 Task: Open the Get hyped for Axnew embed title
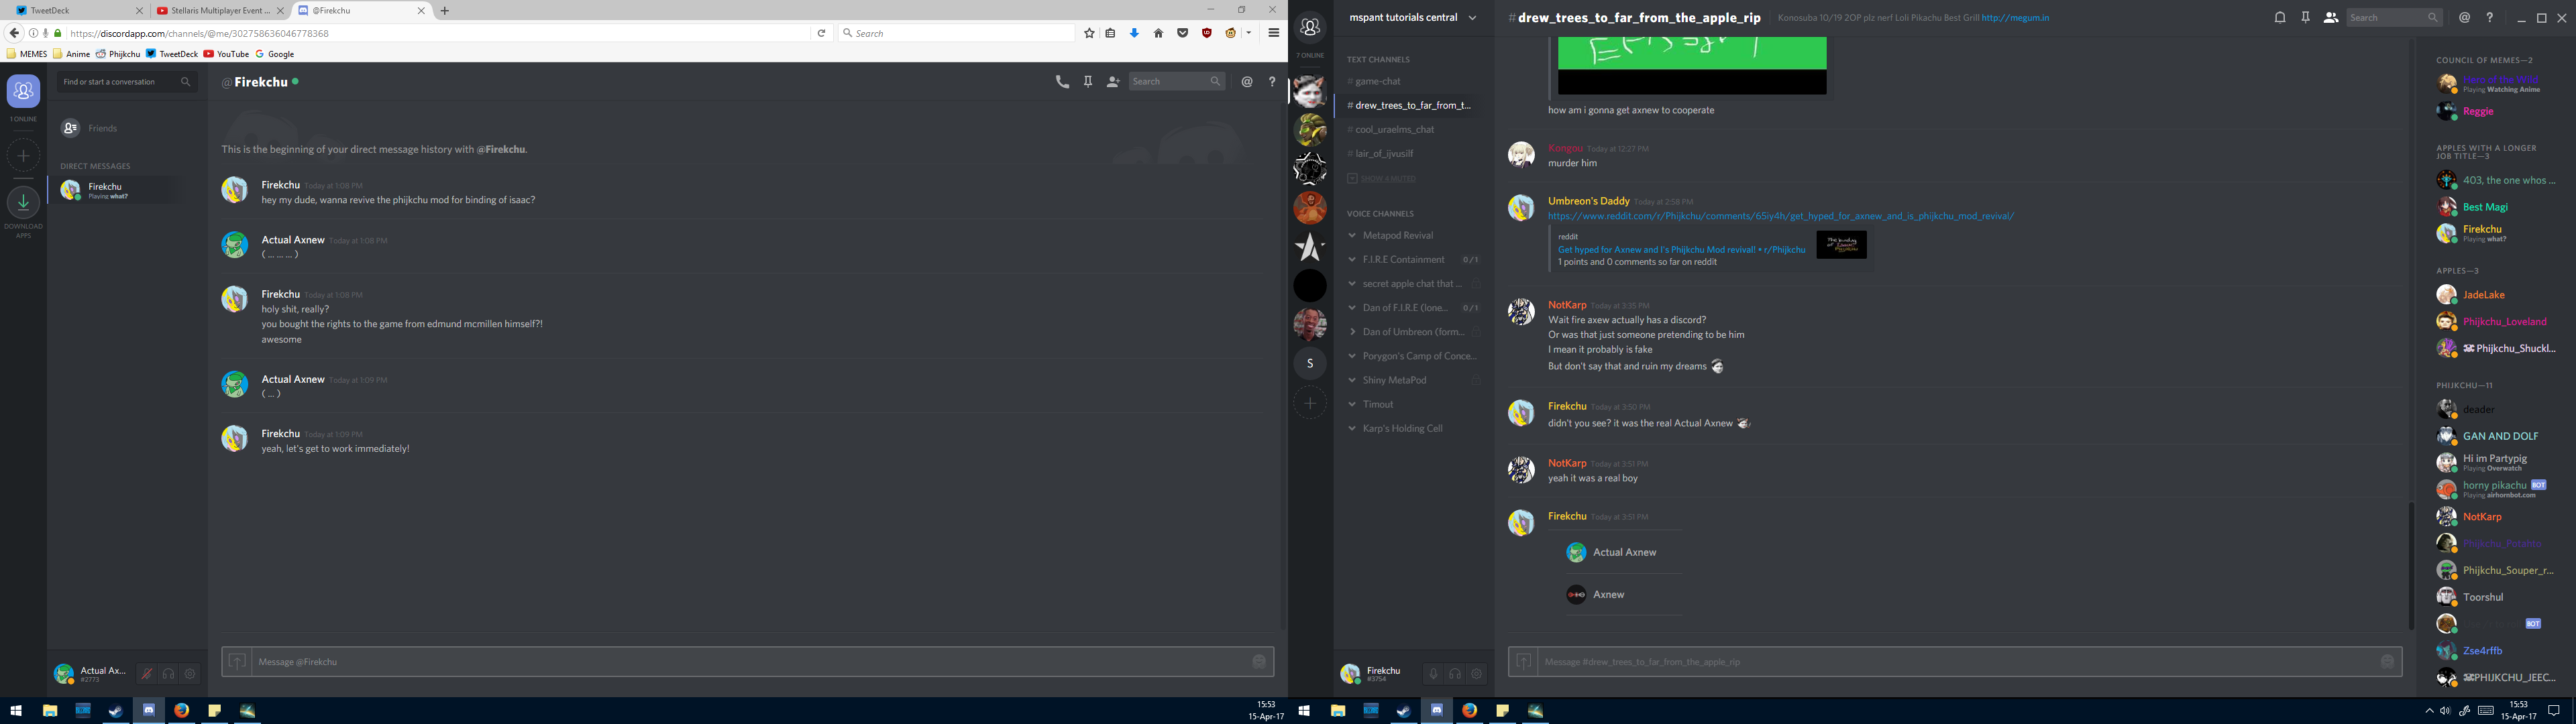point(1681,250)
